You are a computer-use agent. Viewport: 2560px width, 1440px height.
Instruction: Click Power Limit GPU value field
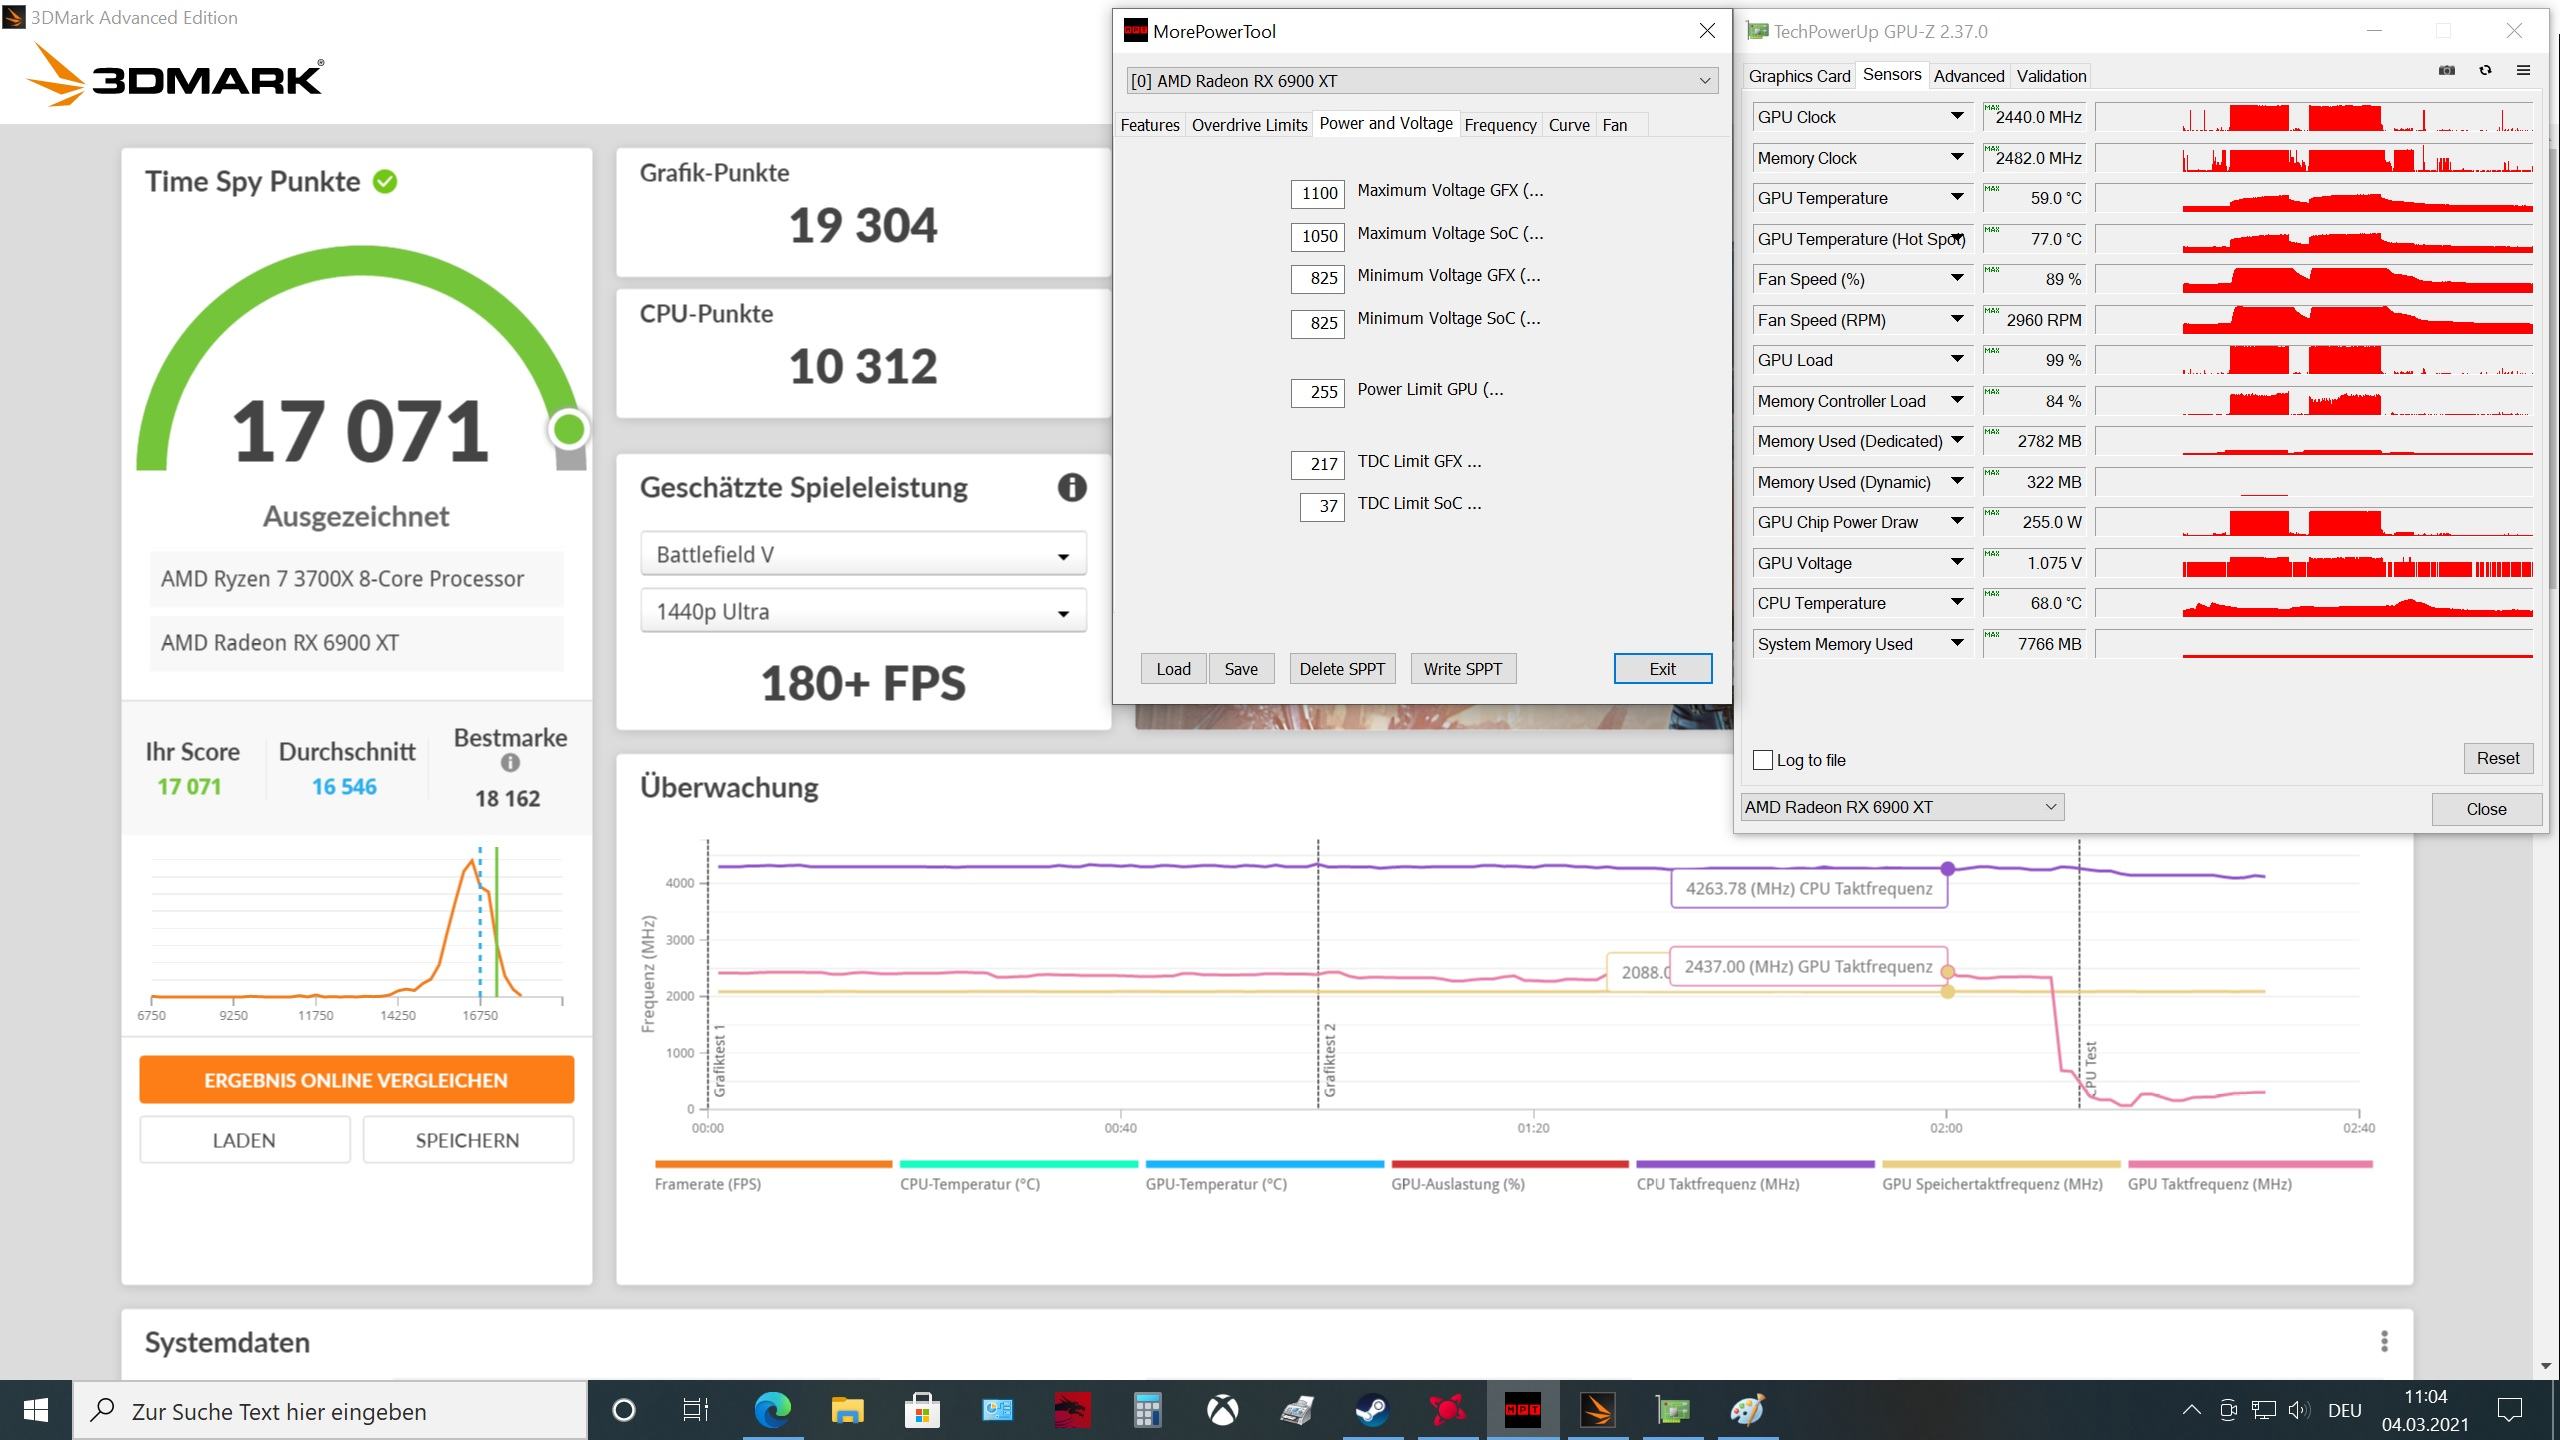coord(1317,392)
